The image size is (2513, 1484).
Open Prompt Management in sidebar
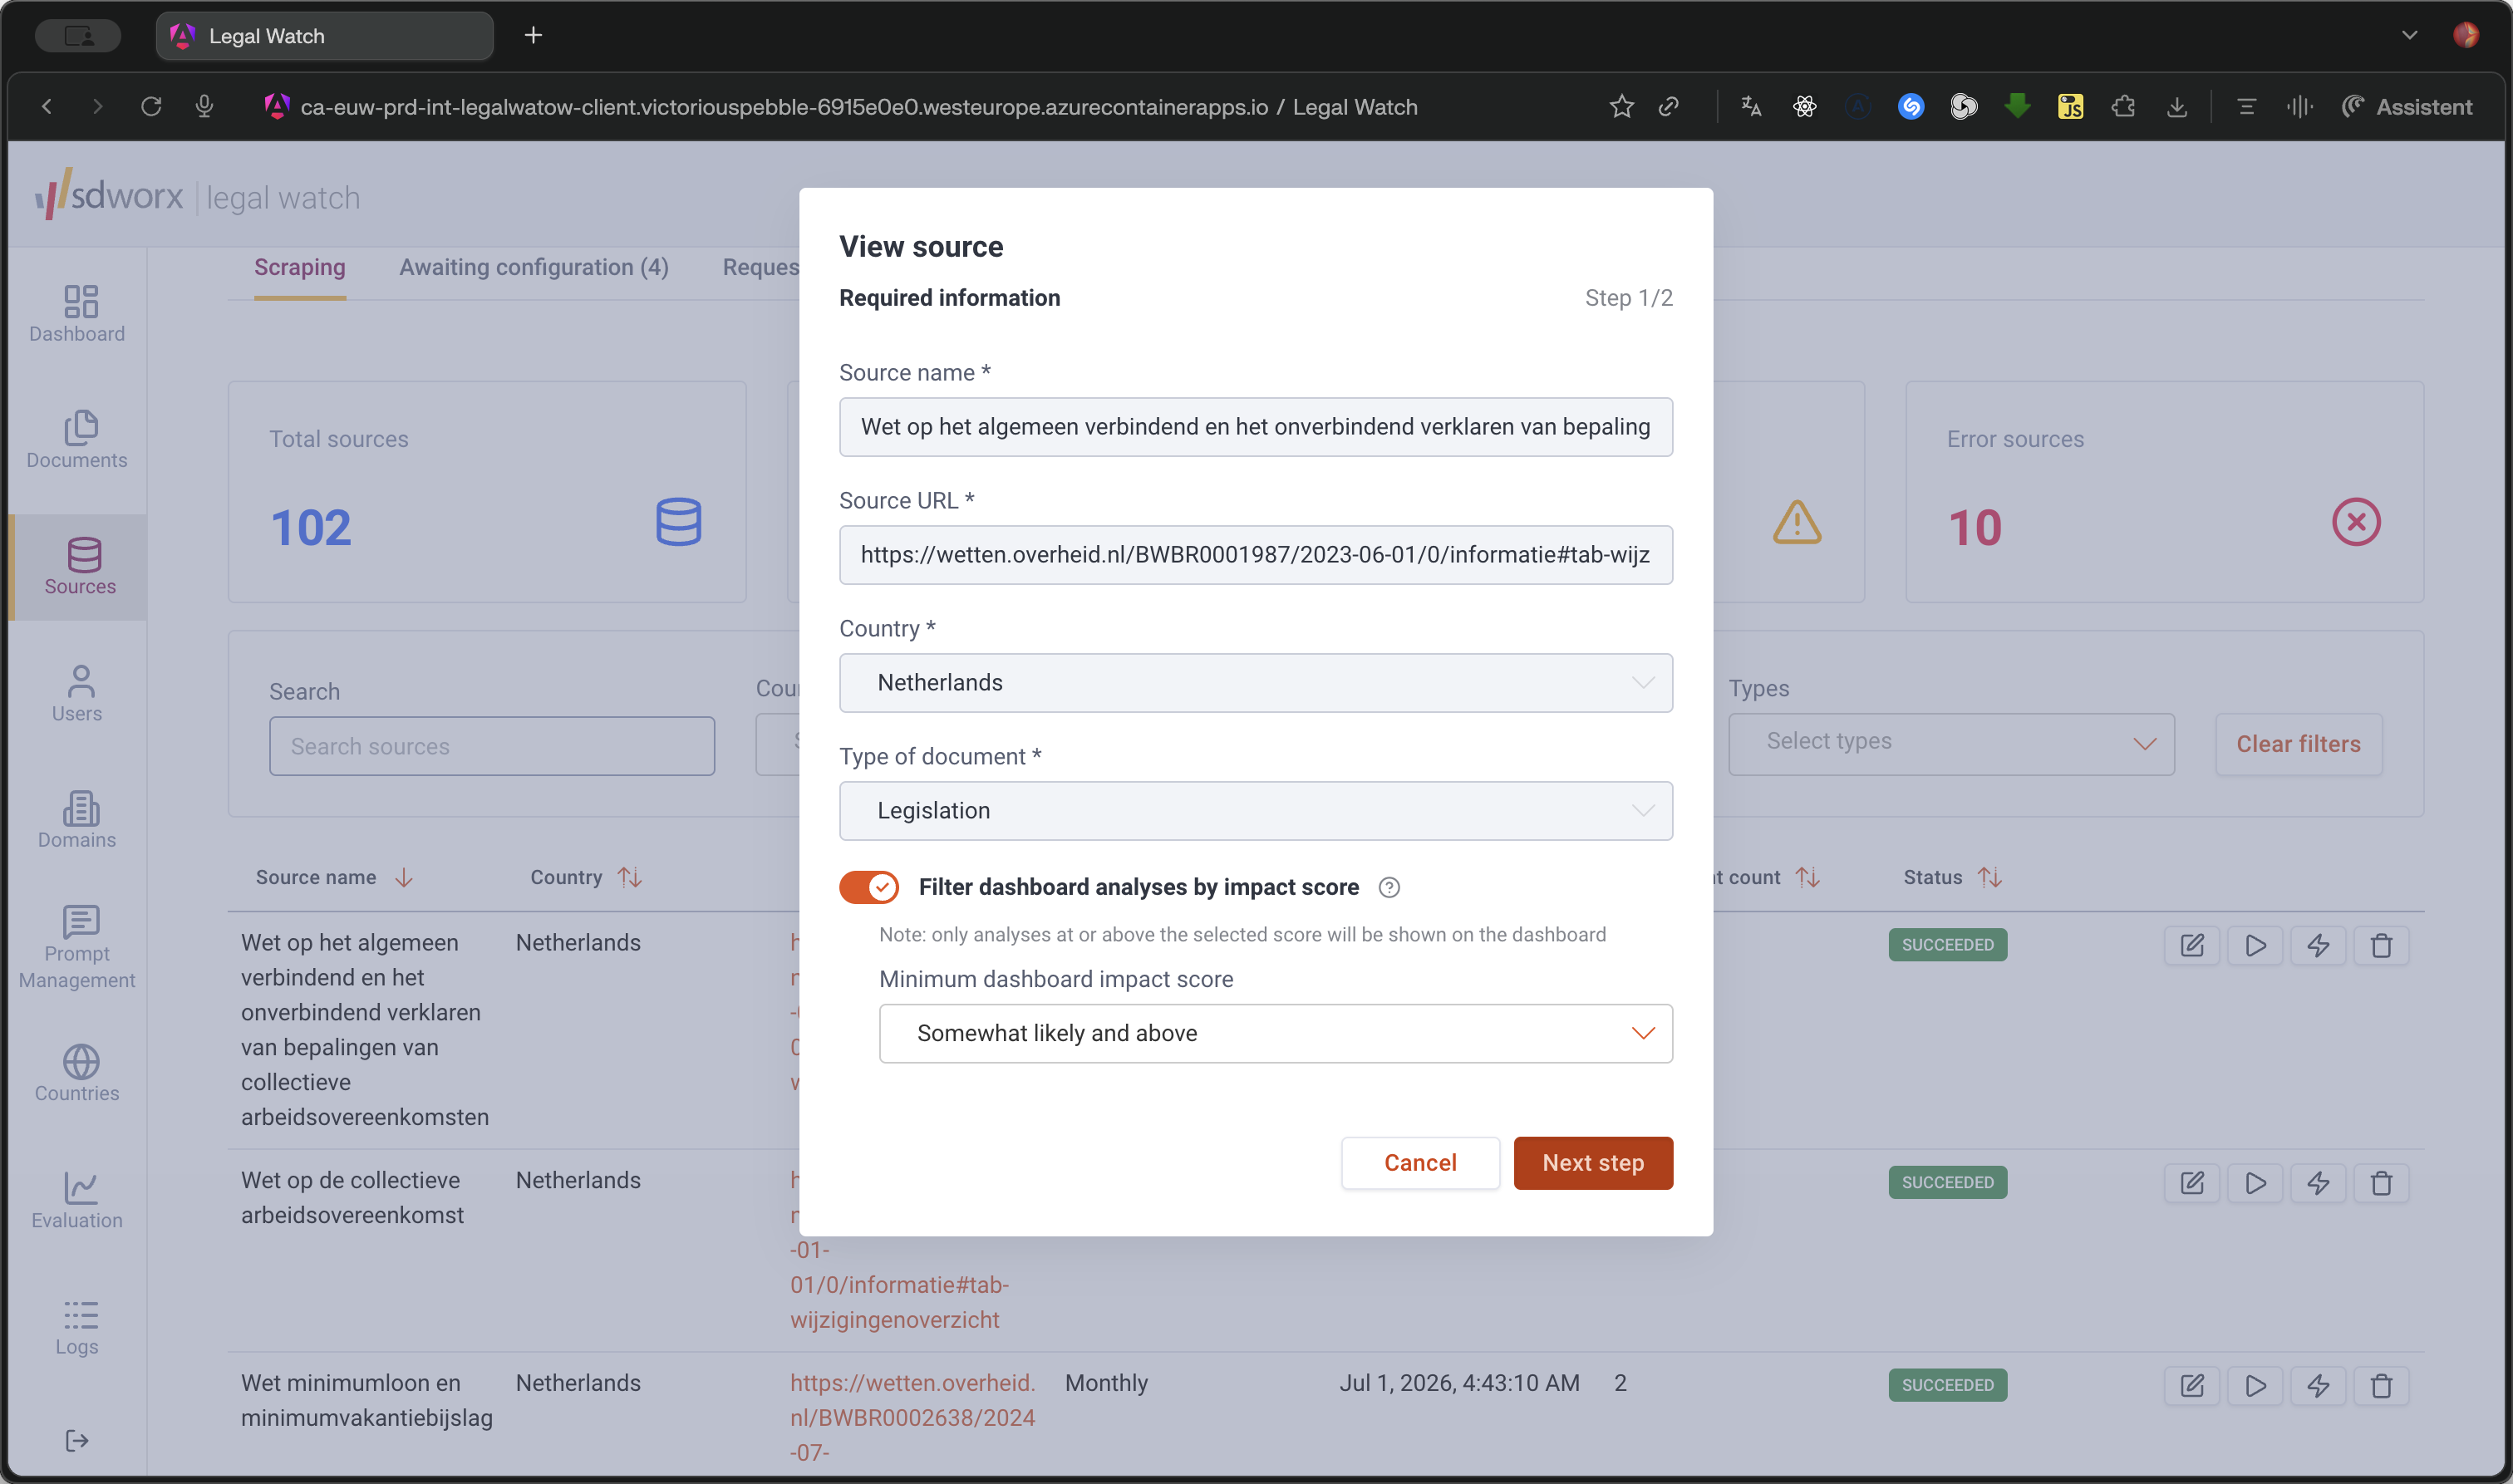[77, 947]
